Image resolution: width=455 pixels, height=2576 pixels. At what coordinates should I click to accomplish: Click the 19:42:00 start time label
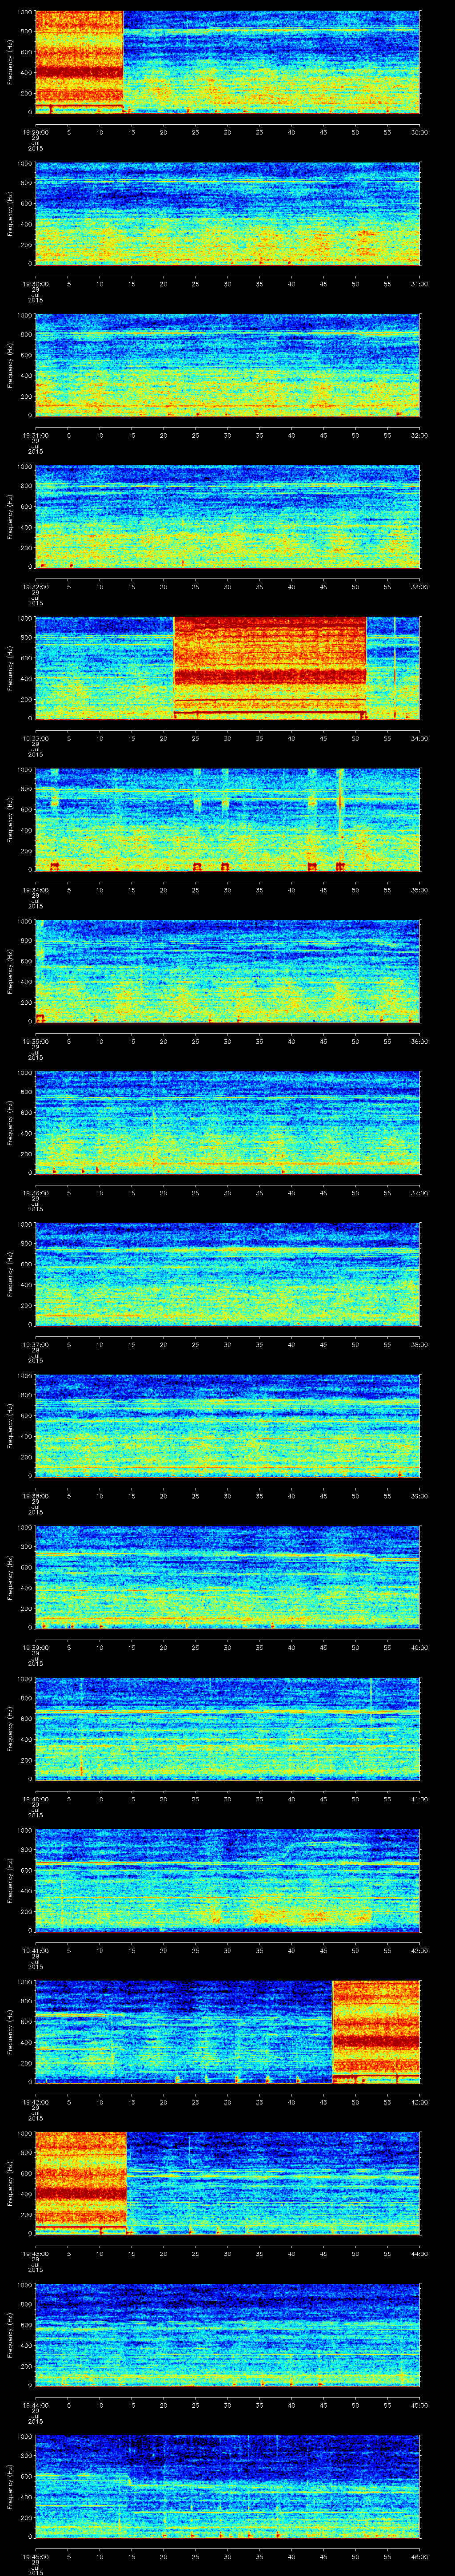[35, 2102]
